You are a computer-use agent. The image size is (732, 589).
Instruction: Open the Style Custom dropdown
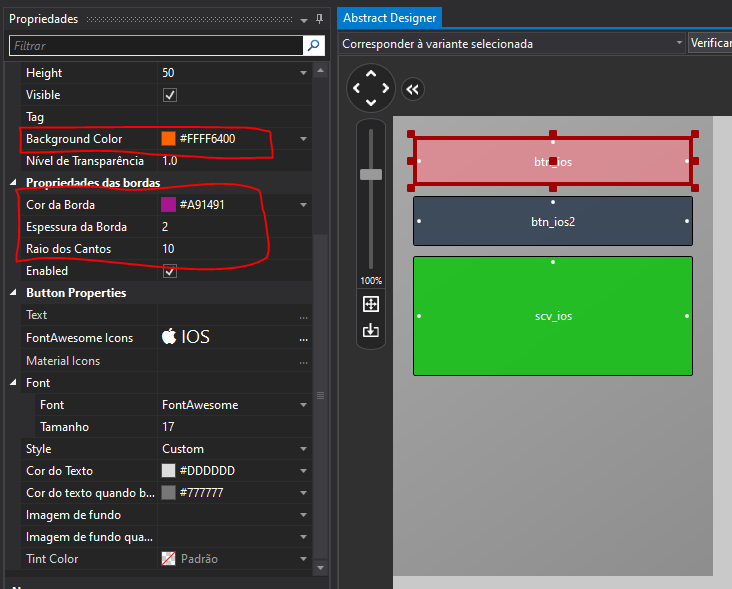pyautogui.click(x=303, y=449)
